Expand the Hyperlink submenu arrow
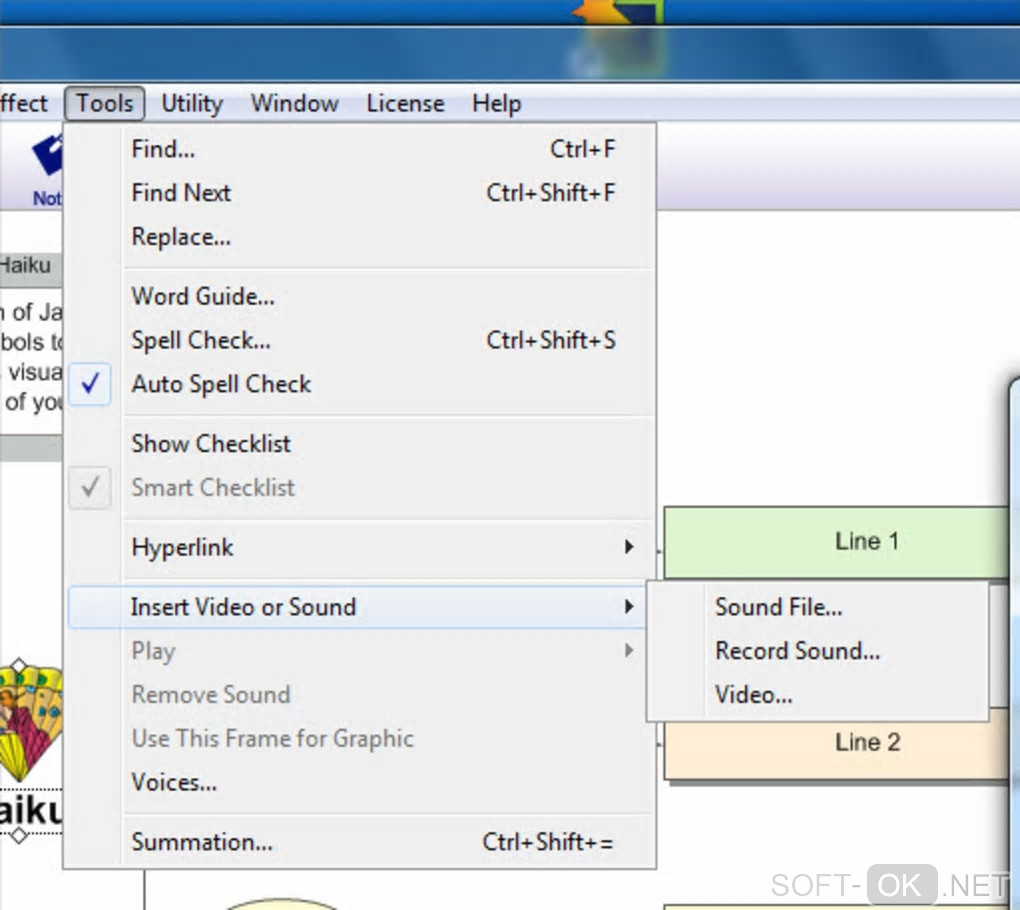 point(628,547)
